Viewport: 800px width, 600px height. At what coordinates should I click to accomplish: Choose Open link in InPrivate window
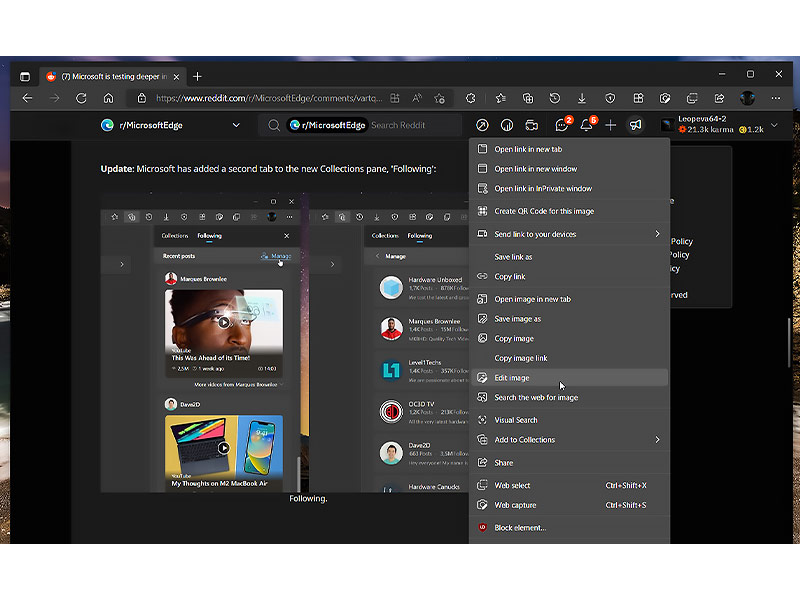click(x=569, y=188)
